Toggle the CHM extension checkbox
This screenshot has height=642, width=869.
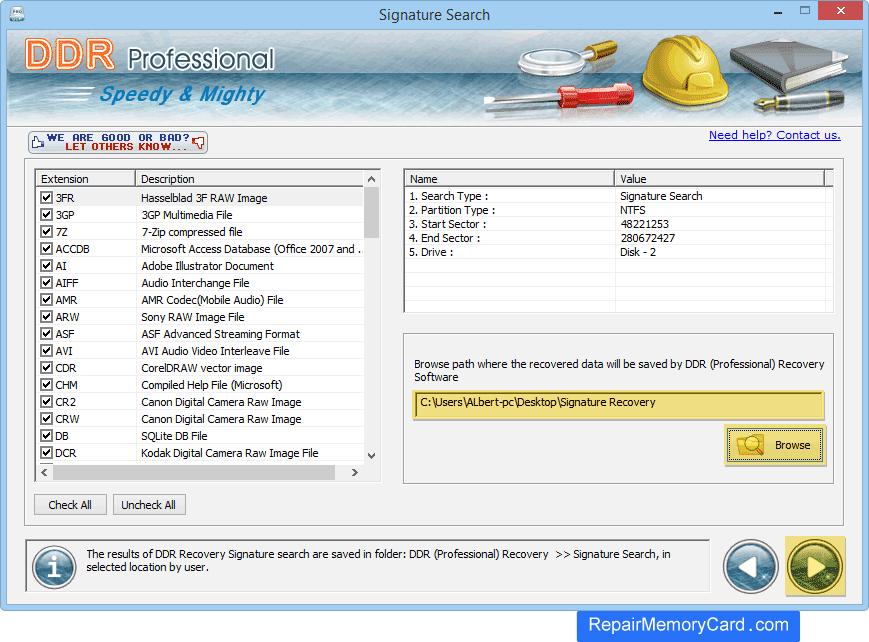pyautogui.click(x=47, y=385)
